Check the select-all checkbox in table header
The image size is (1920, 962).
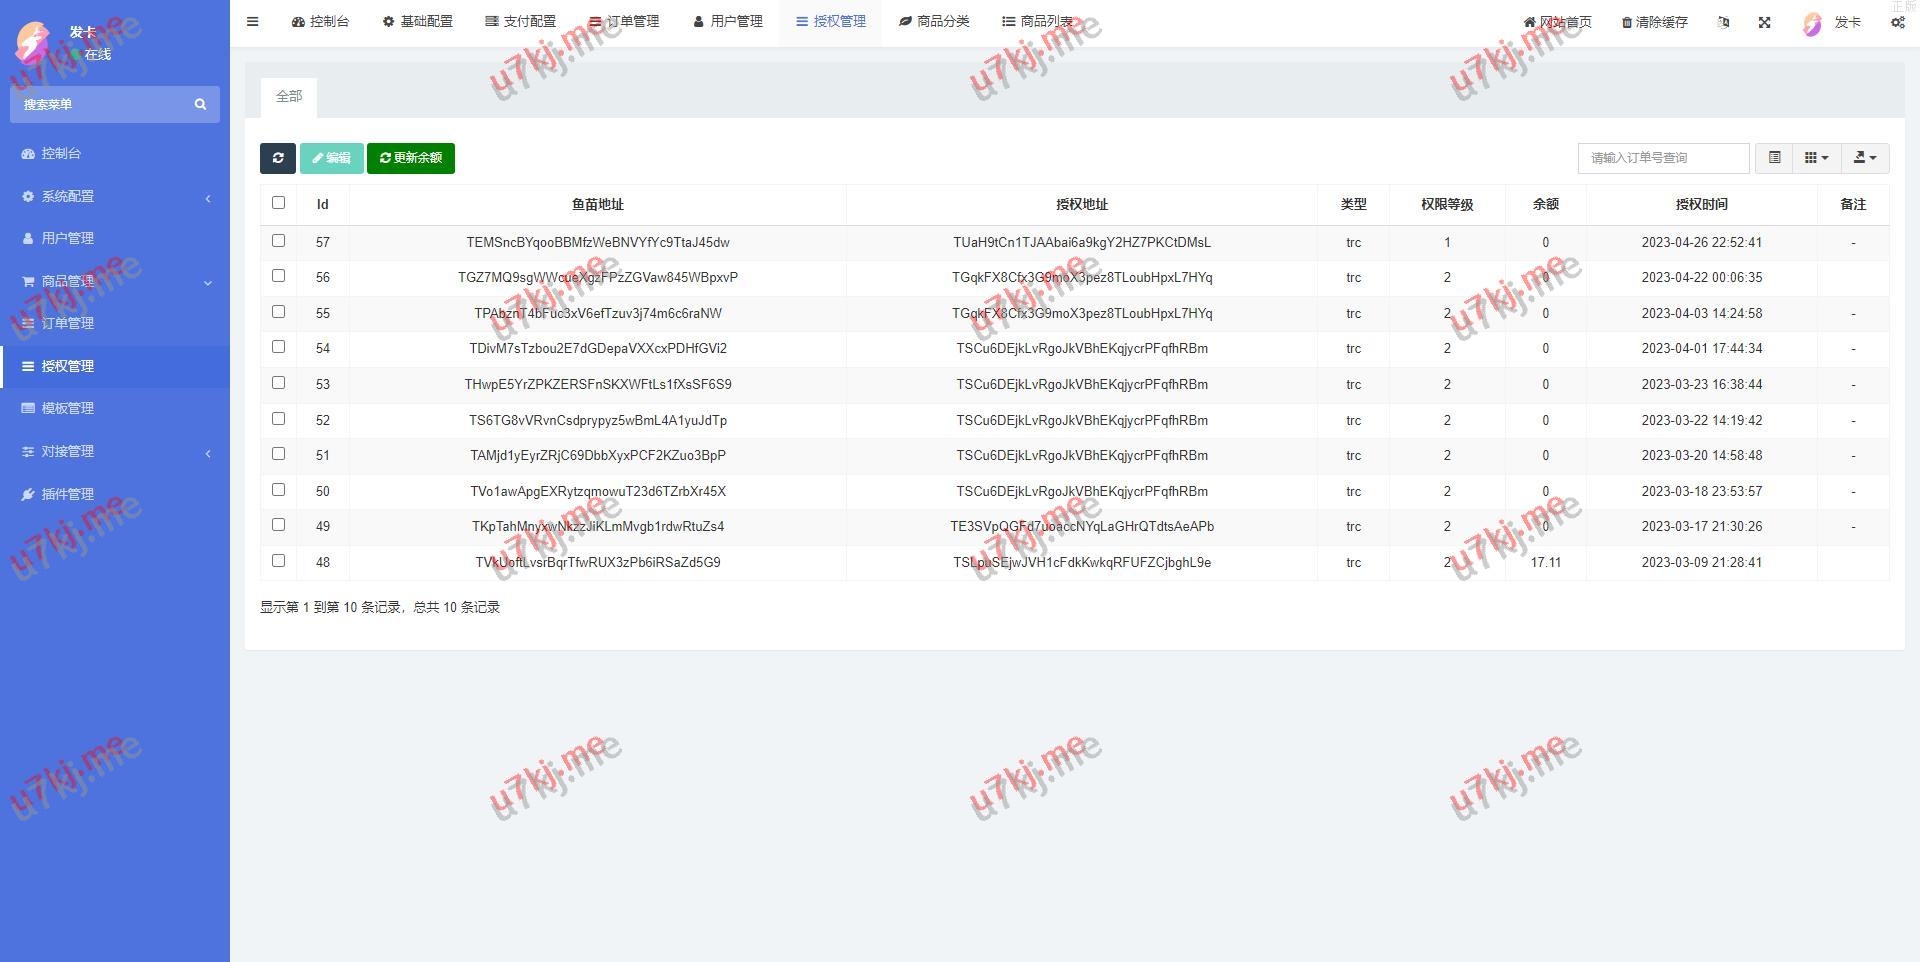pos(278,203)
